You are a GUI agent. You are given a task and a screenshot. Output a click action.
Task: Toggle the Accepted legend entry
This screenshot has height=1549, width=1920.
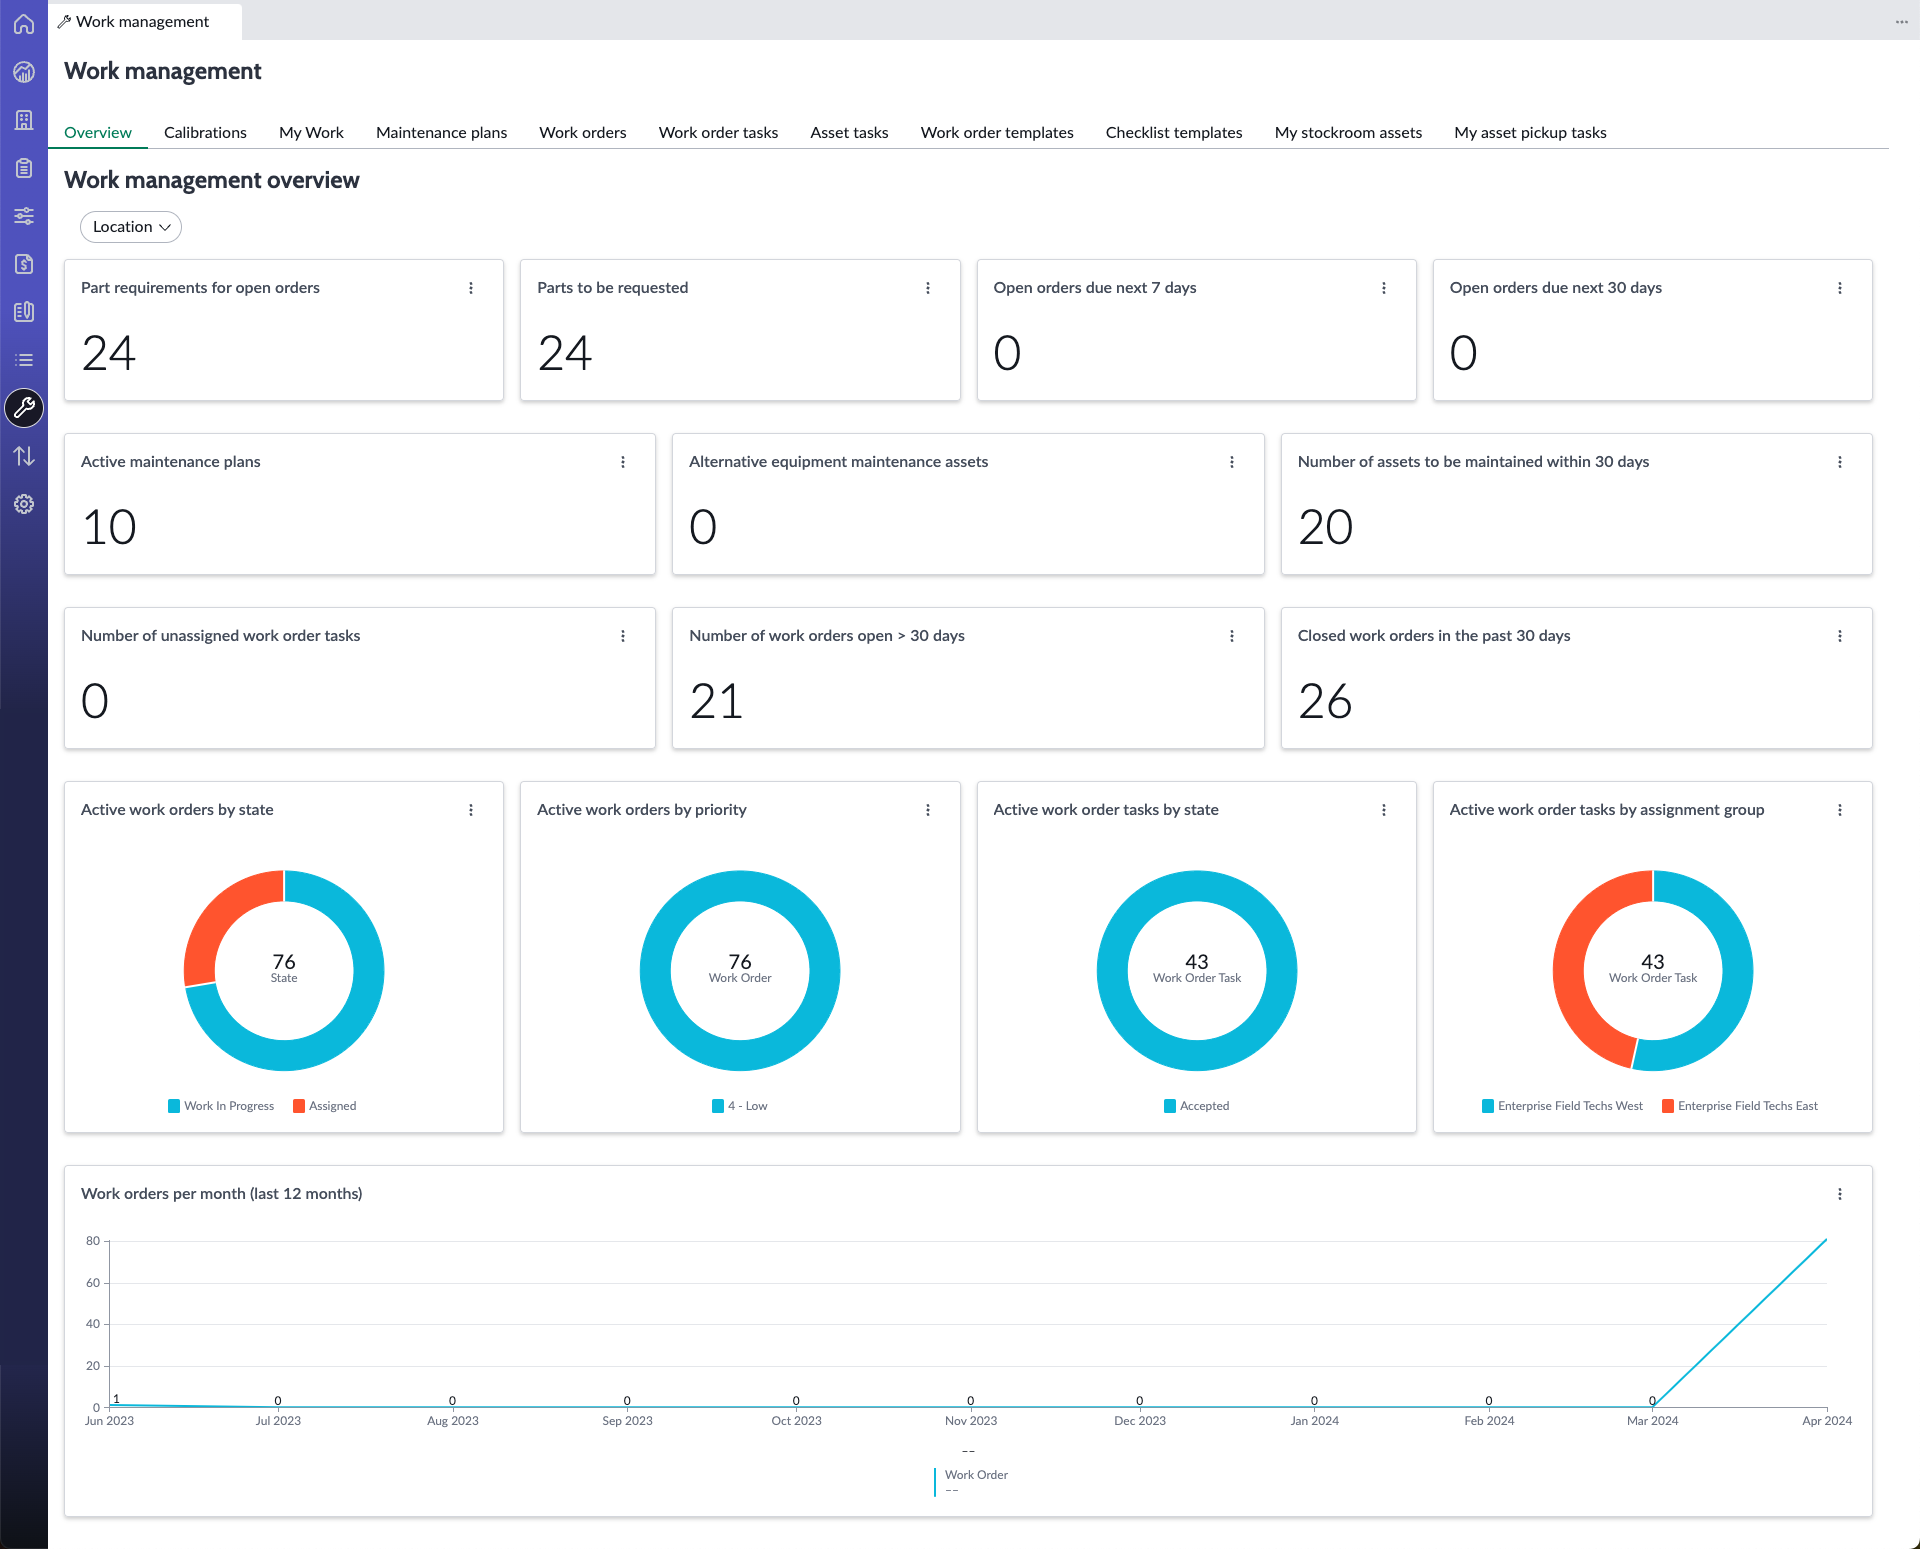(1197, 1106)
